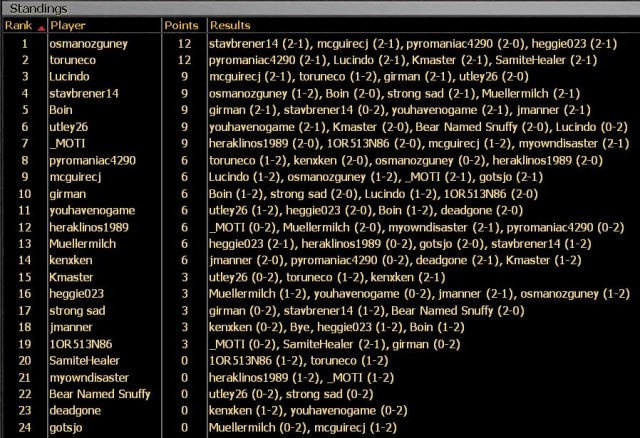
Task: Click the Results column header
Action: 424,25
